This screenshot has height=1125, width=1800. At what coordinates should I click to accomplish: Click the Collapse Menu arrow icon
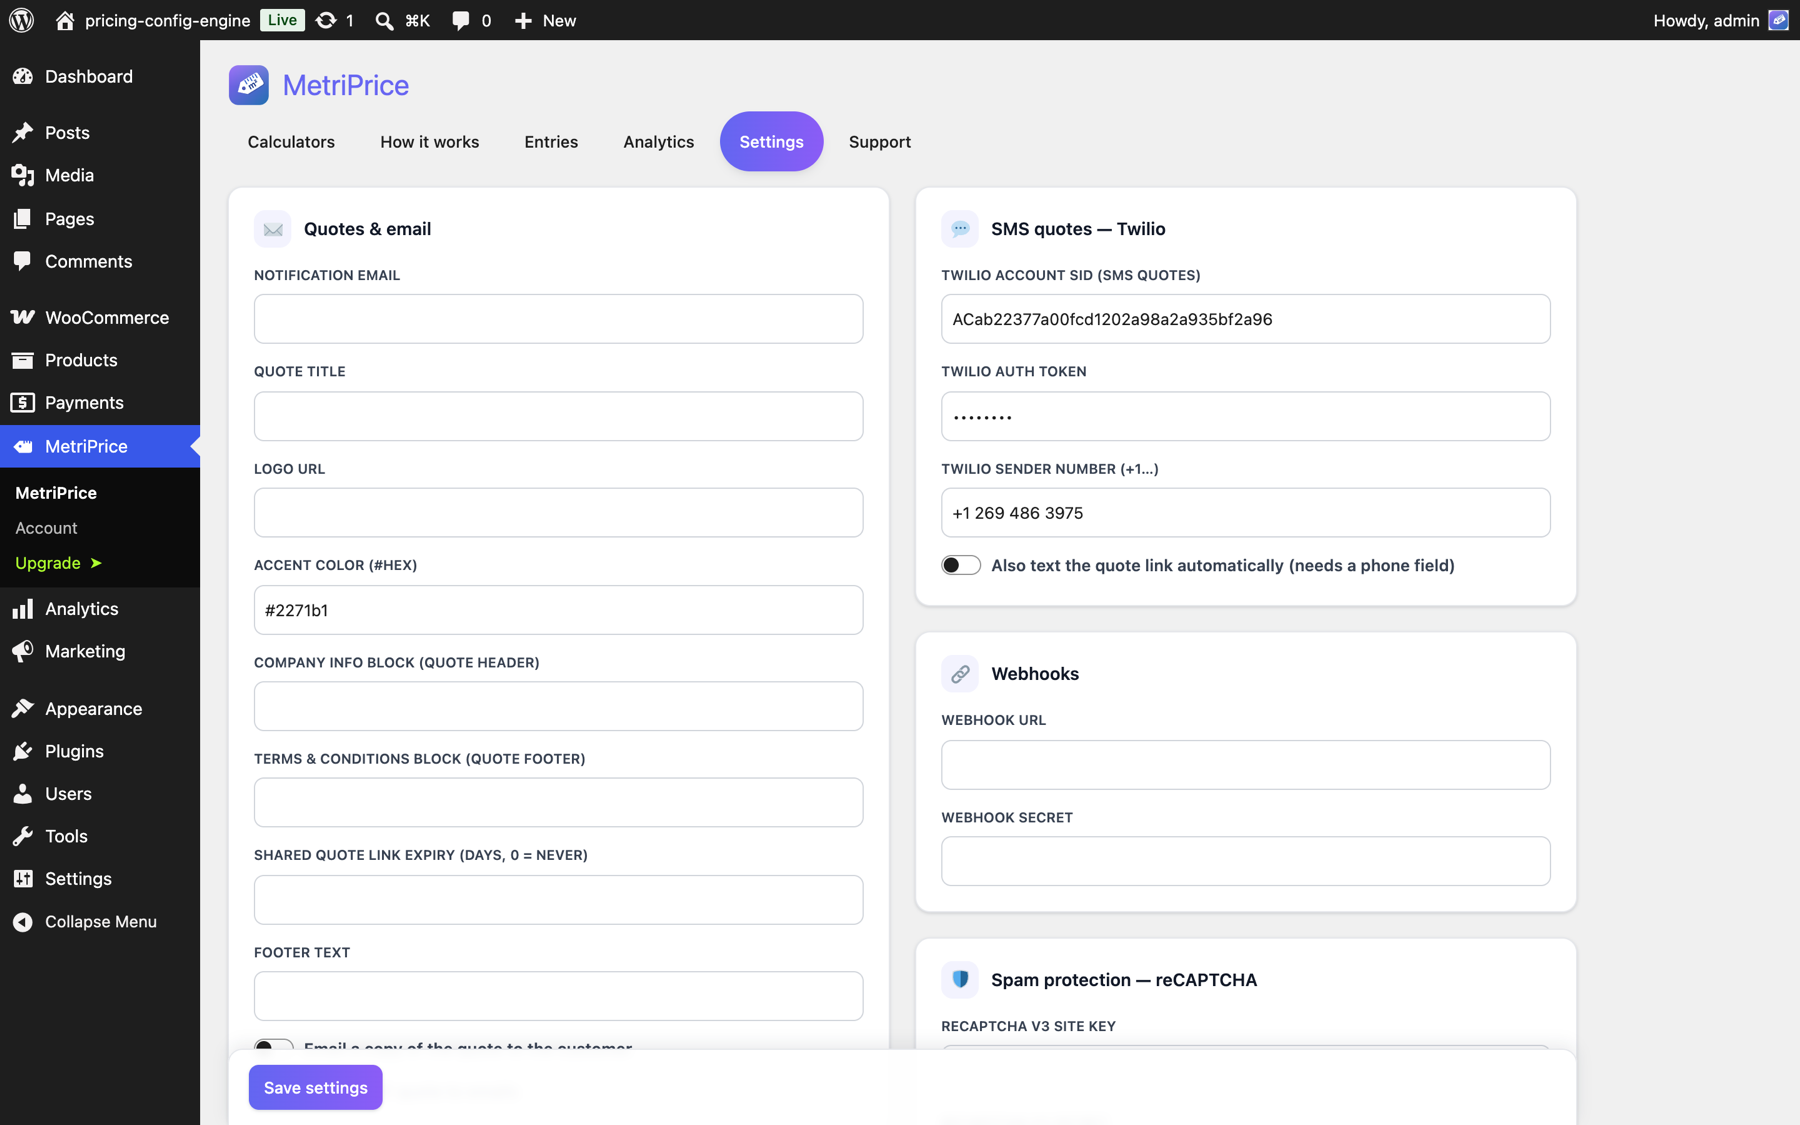[23, 921]
